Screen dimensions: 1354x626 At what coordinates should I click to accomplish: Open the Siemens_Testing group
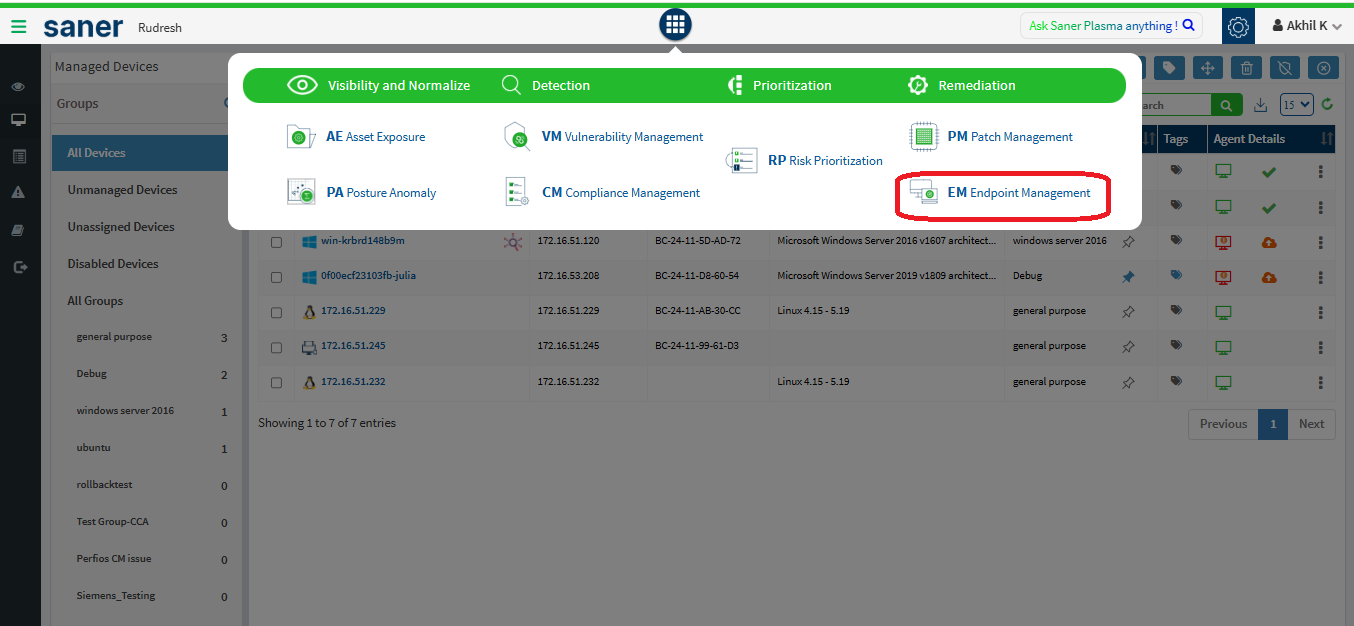(x=116, y=596)
